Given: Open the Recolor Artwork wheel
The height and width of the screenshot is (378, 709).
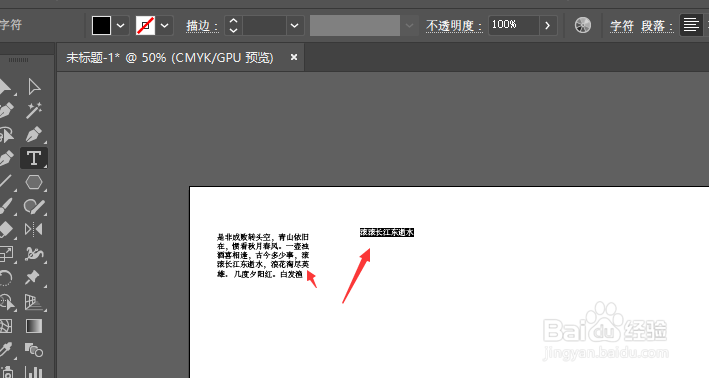Looking at the screenshot, I should point(583,25).
